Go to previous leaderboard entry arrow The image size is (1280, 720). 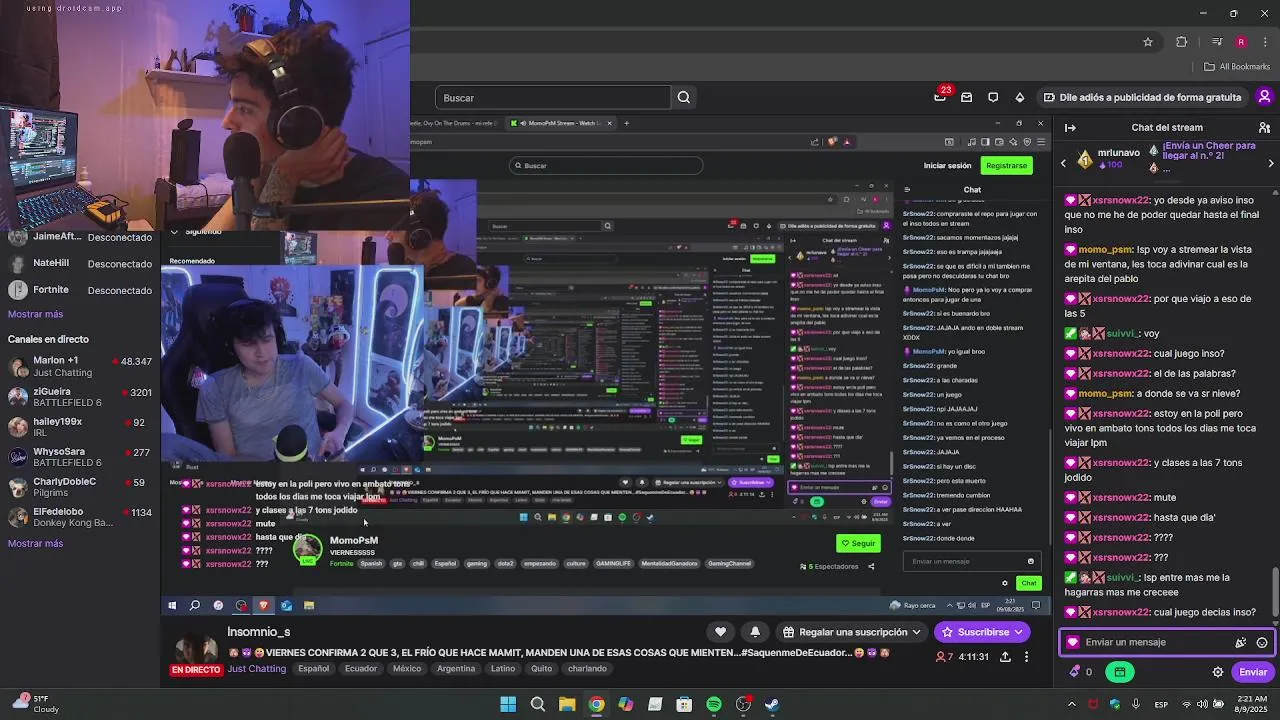[1063, 163]
